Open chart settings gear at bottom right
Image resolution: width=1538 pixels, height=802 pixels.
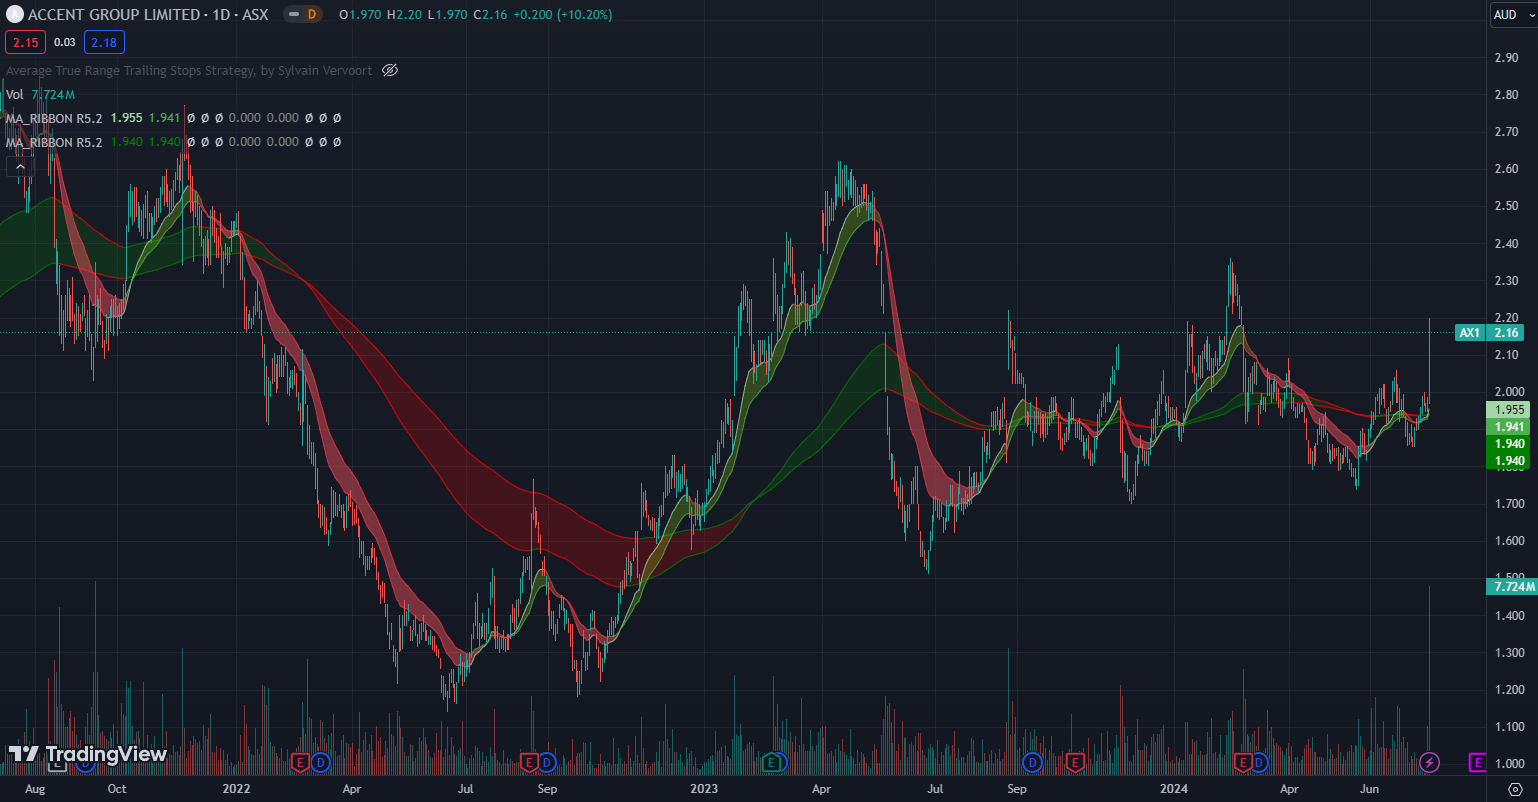1514,789
